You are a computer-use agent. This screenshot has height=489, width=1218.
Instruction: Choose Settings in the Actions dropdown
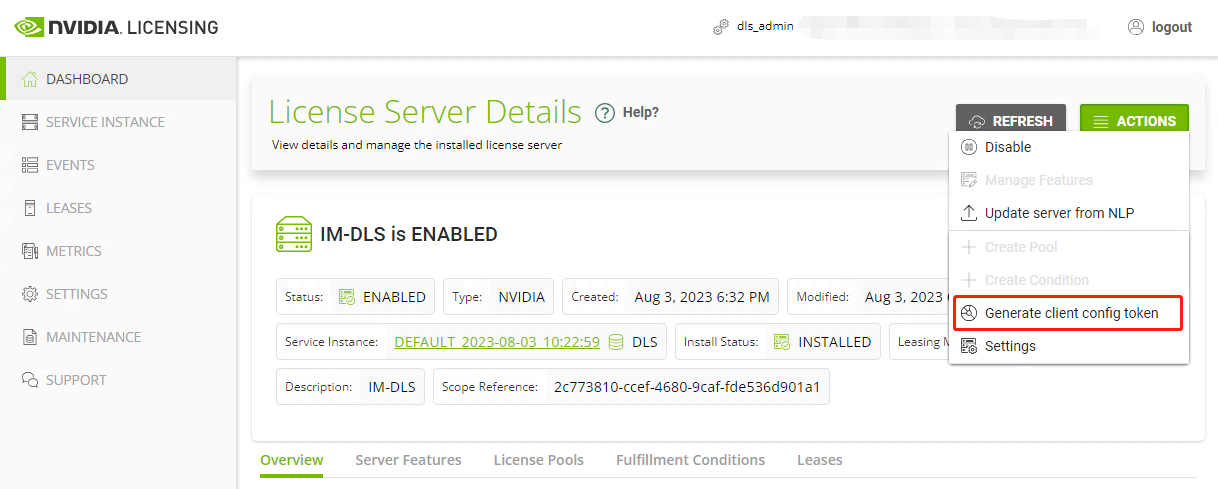[x=1069, y=346]
